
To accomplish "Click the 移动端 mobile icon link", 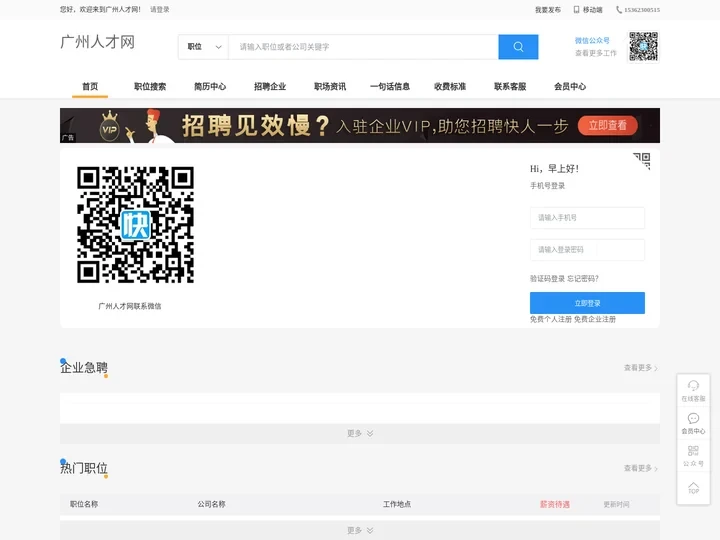I will [588, 10].
